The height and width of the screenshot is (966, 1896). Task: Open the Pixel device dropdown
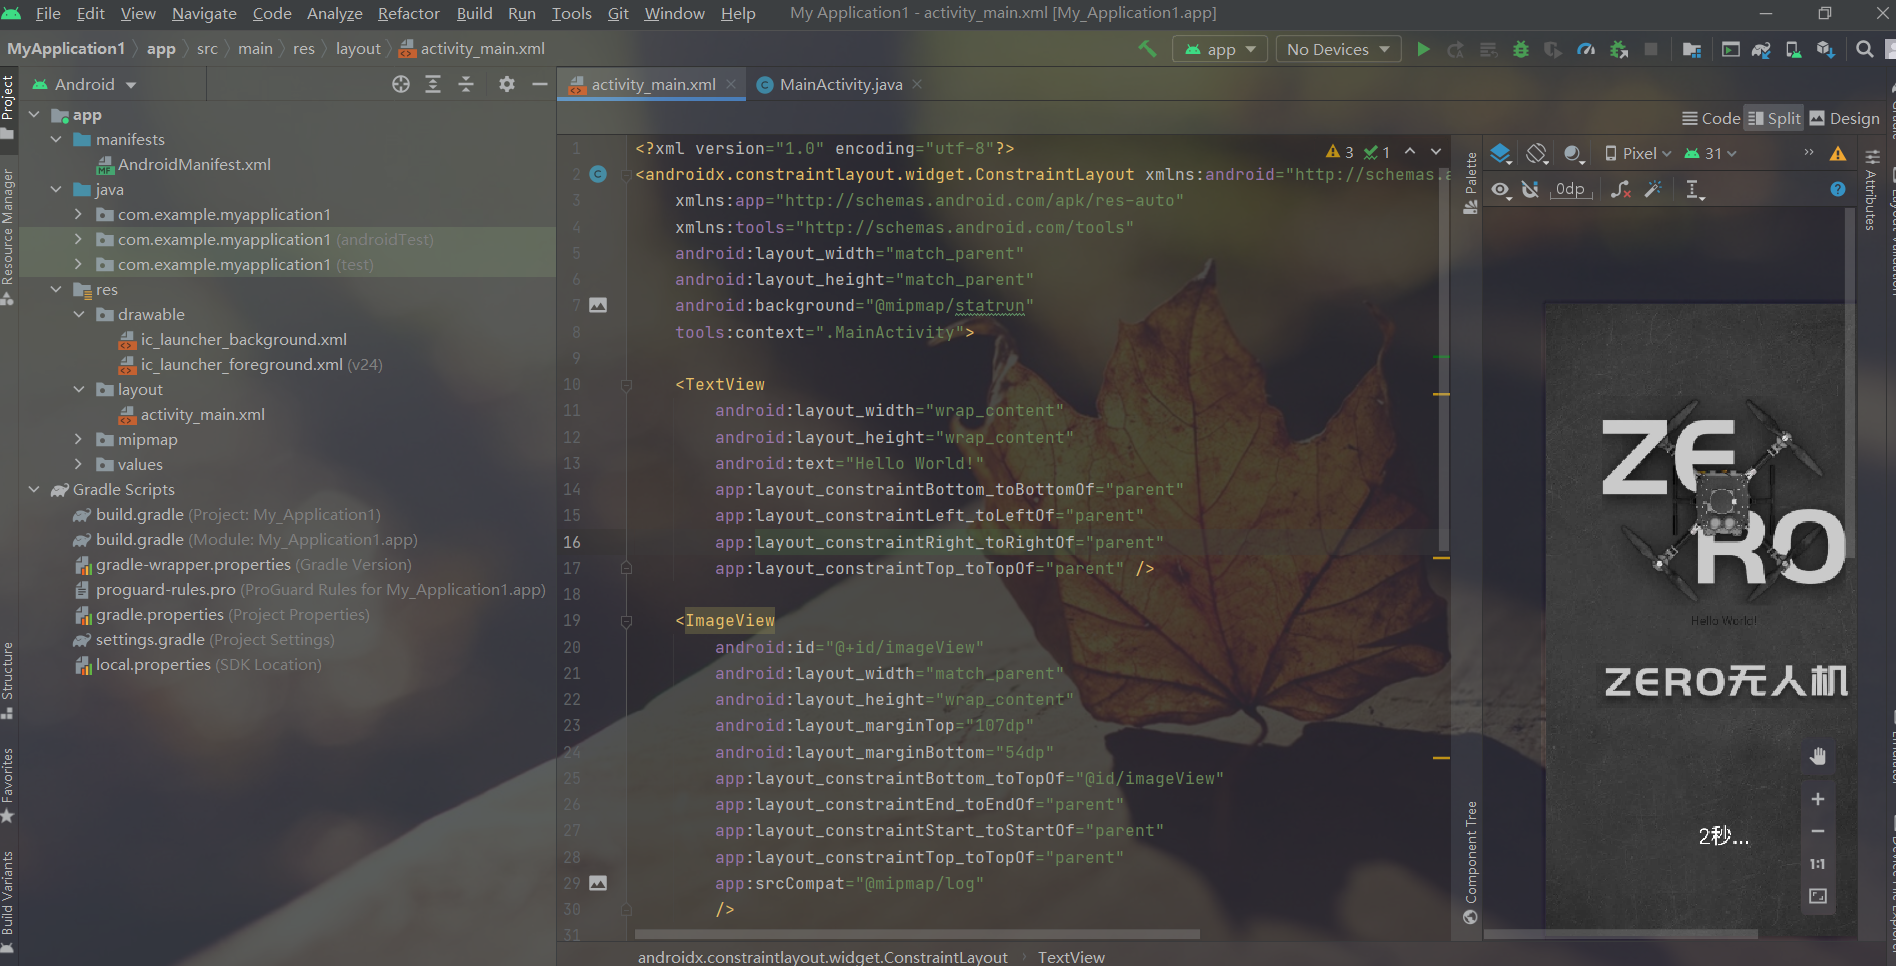point(1636,153)
